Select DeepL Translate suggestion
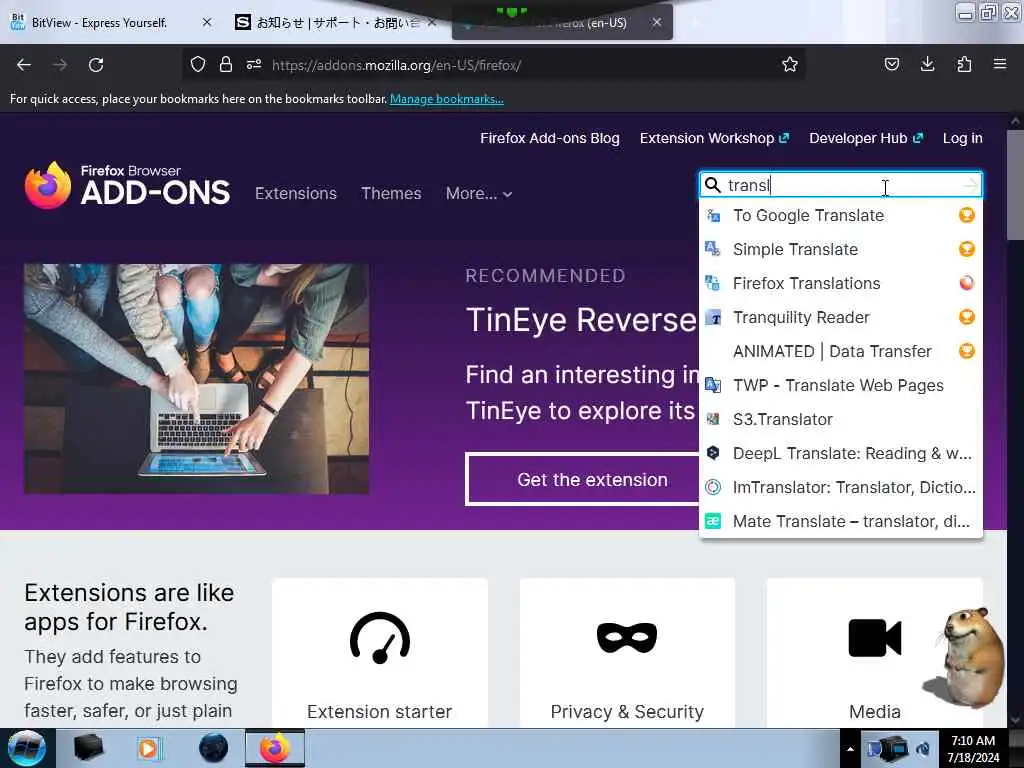 pos(840,453)
